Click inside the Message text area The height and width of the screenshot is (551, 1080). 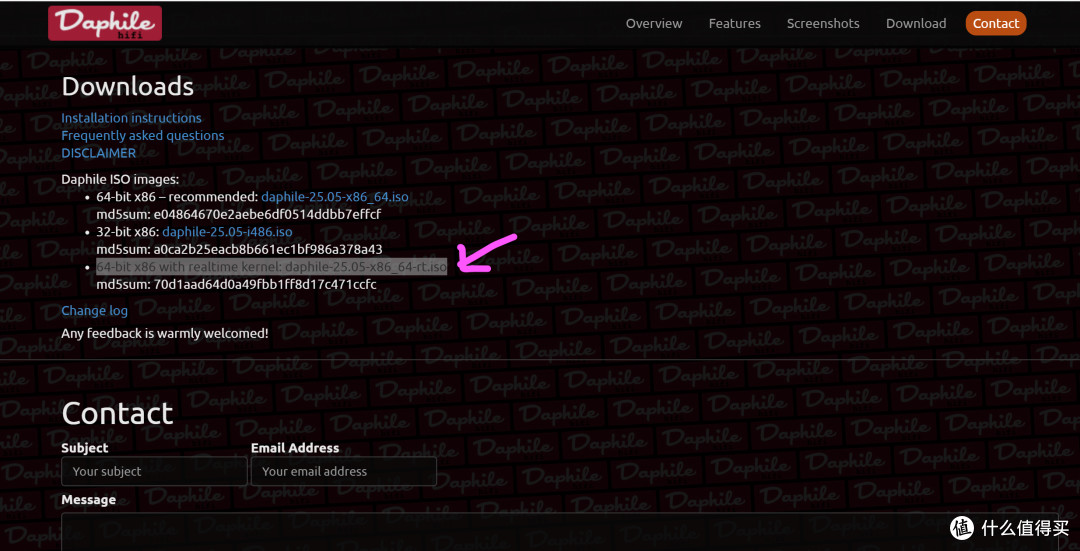click(559, 532)
